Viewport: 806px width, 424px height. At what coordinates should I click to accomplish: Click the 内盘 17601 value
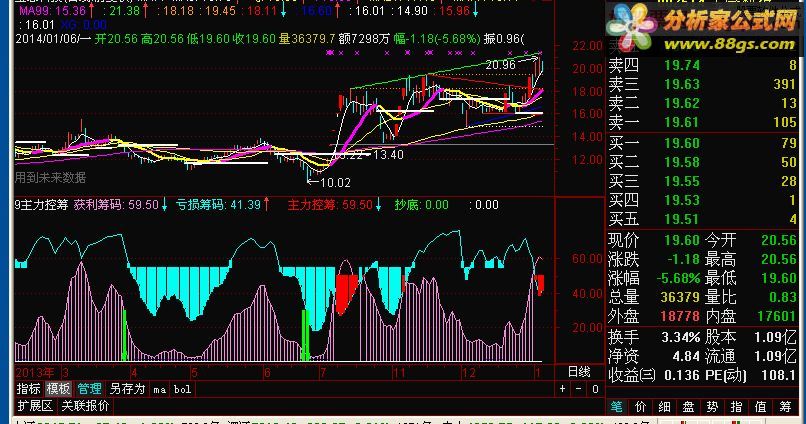point(777,316)
